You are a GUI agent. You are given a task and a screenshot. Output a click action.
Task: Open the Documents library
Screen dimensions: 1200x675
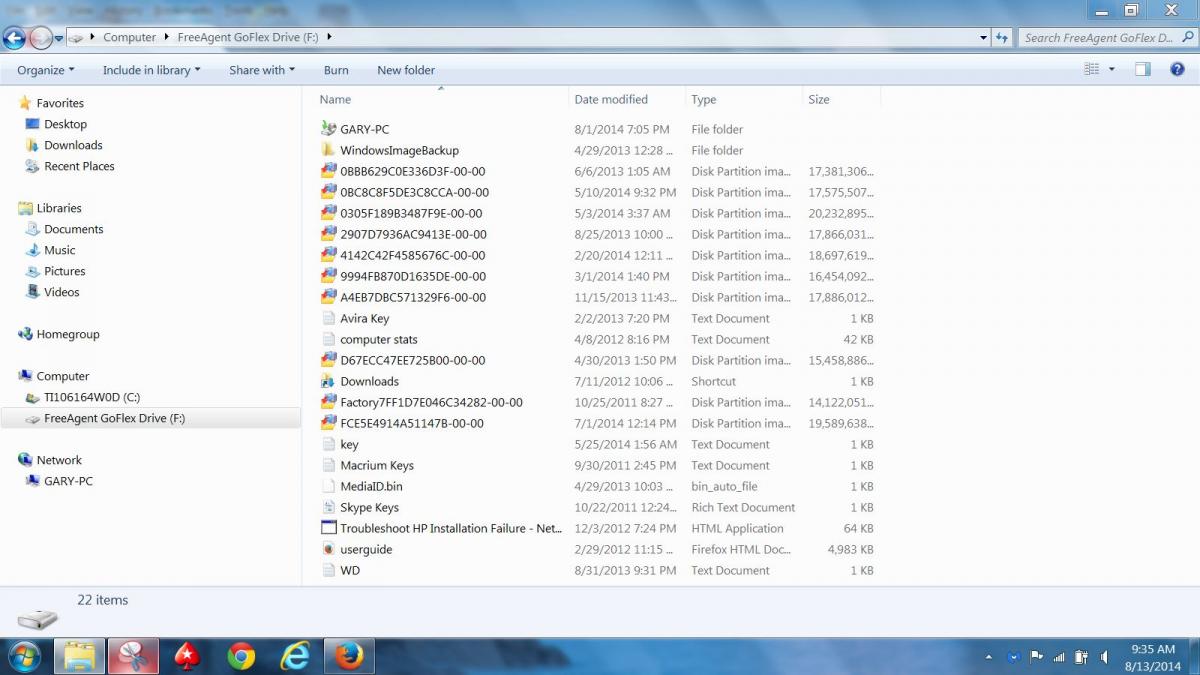(x=74, y=229)
